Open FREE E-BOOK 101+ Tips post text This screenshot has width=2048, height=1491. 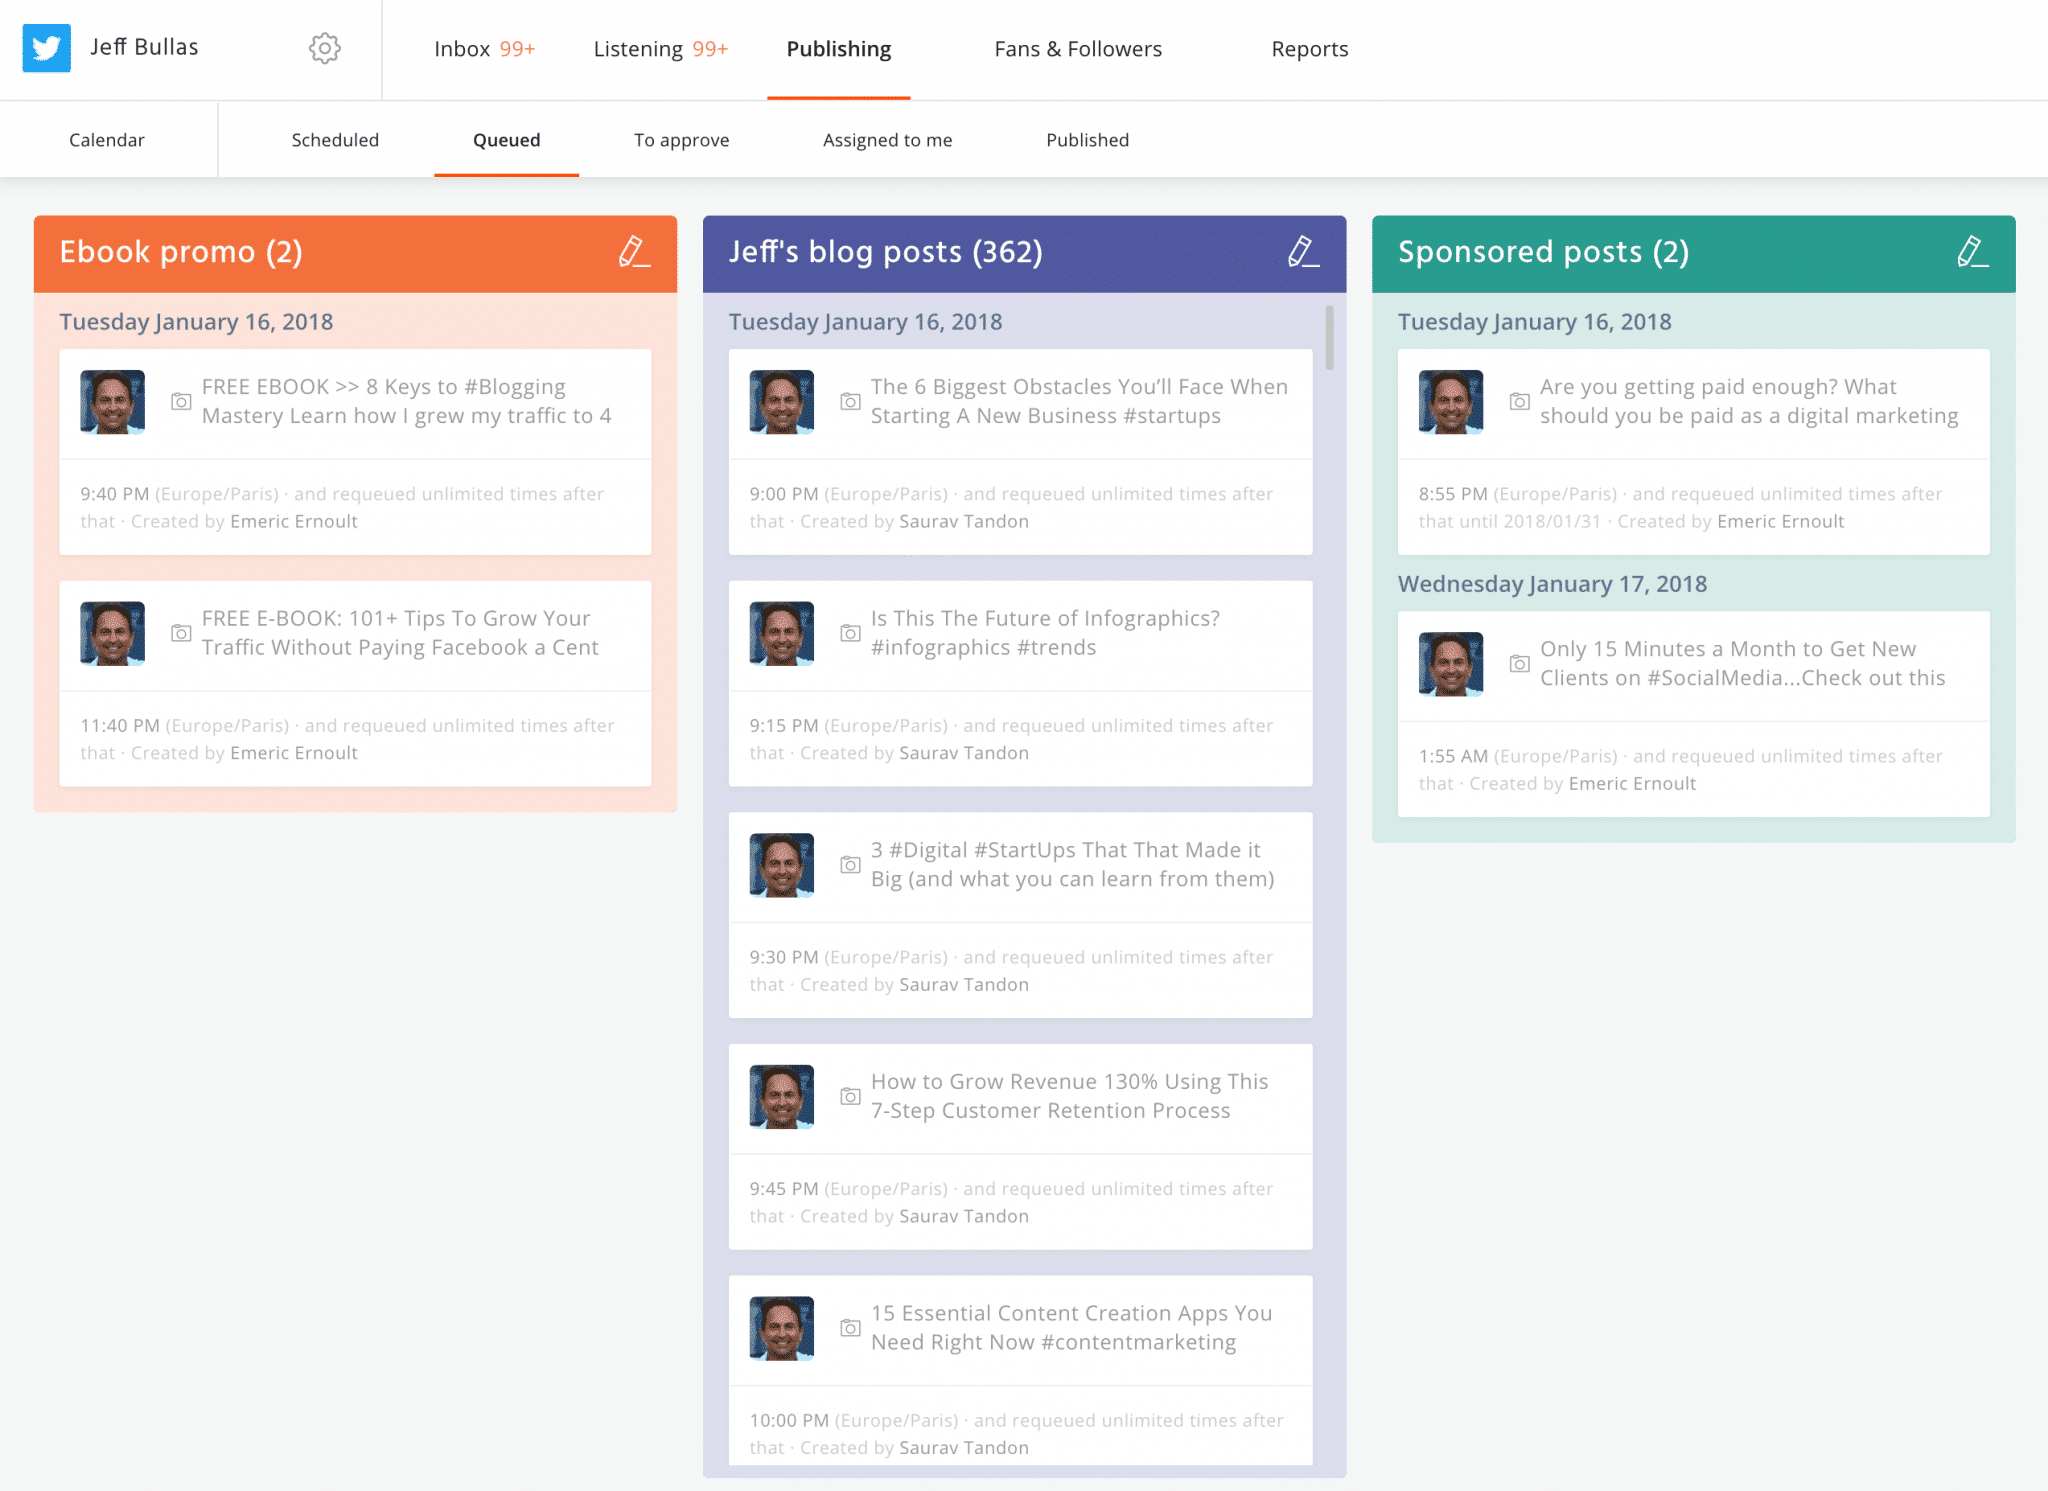[x=400, y=633]
